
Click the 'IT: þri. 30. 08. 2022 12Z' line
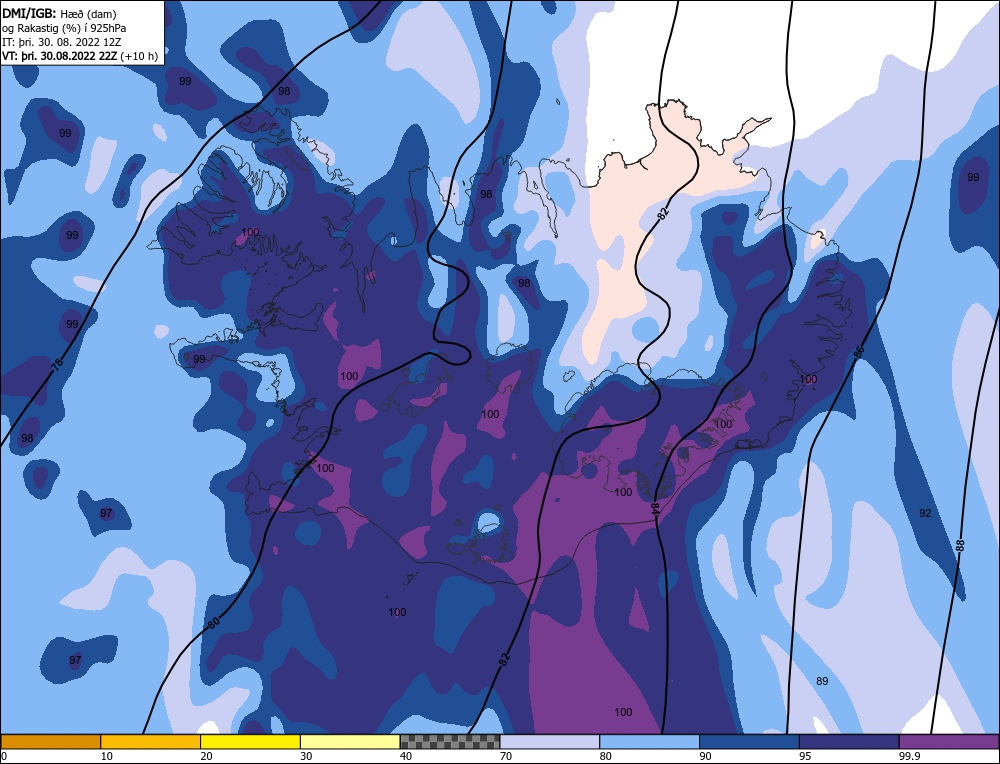click(61, 42)
